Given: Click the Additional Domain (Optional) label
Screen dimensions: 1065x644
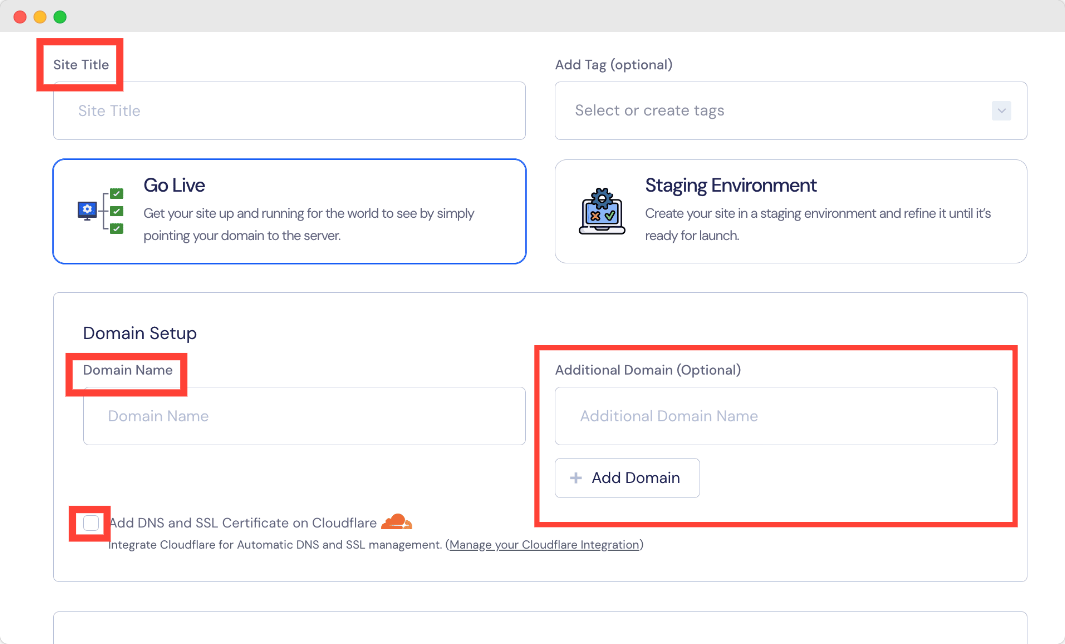Looking at the screenshot, I should [x=648, y=370].
